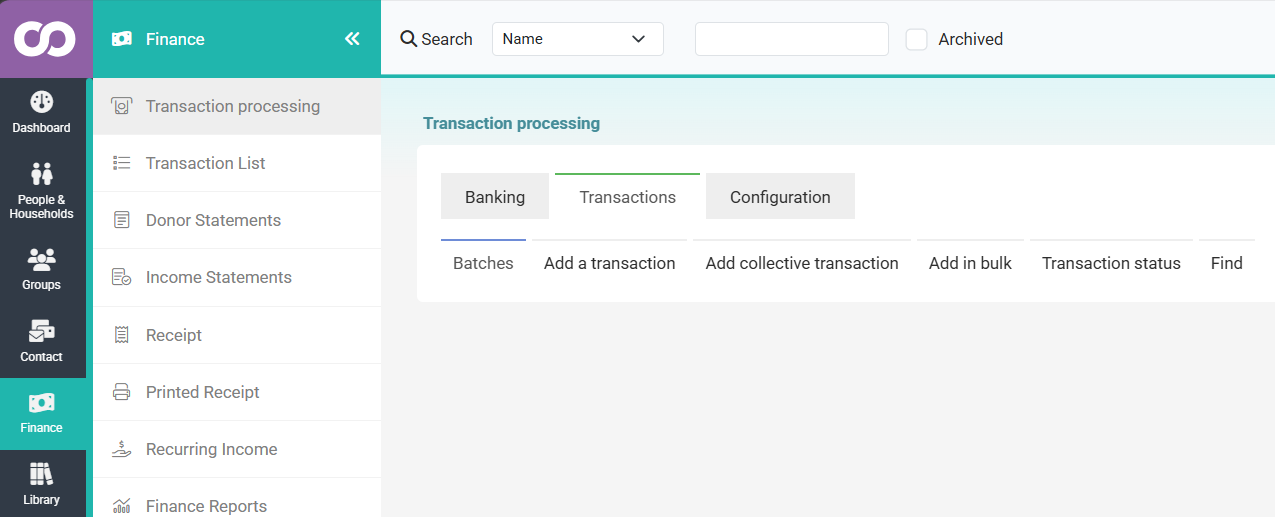Open the Contact envelope icon
Screen dimensions: 1275x517
[x=41, y=331]
